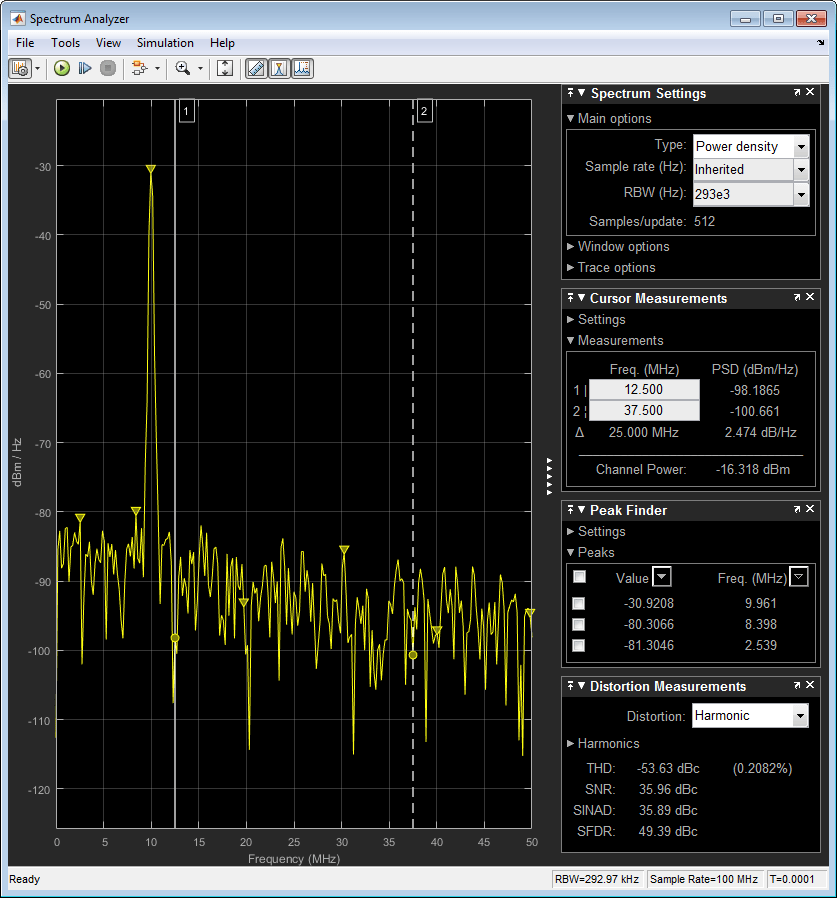Expand the Harmonics section
The height and width of the screenshot is (898, 837).
tap(608, 743)
